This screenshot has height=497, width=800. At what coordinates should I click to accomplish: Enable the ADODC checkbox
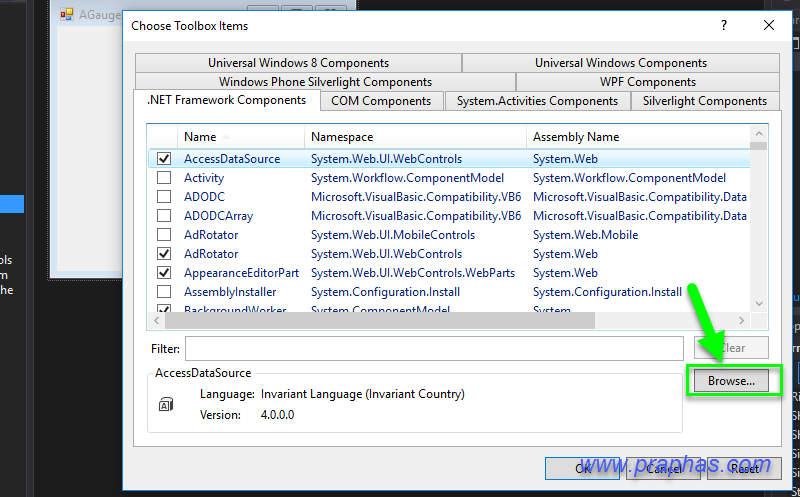164,196
